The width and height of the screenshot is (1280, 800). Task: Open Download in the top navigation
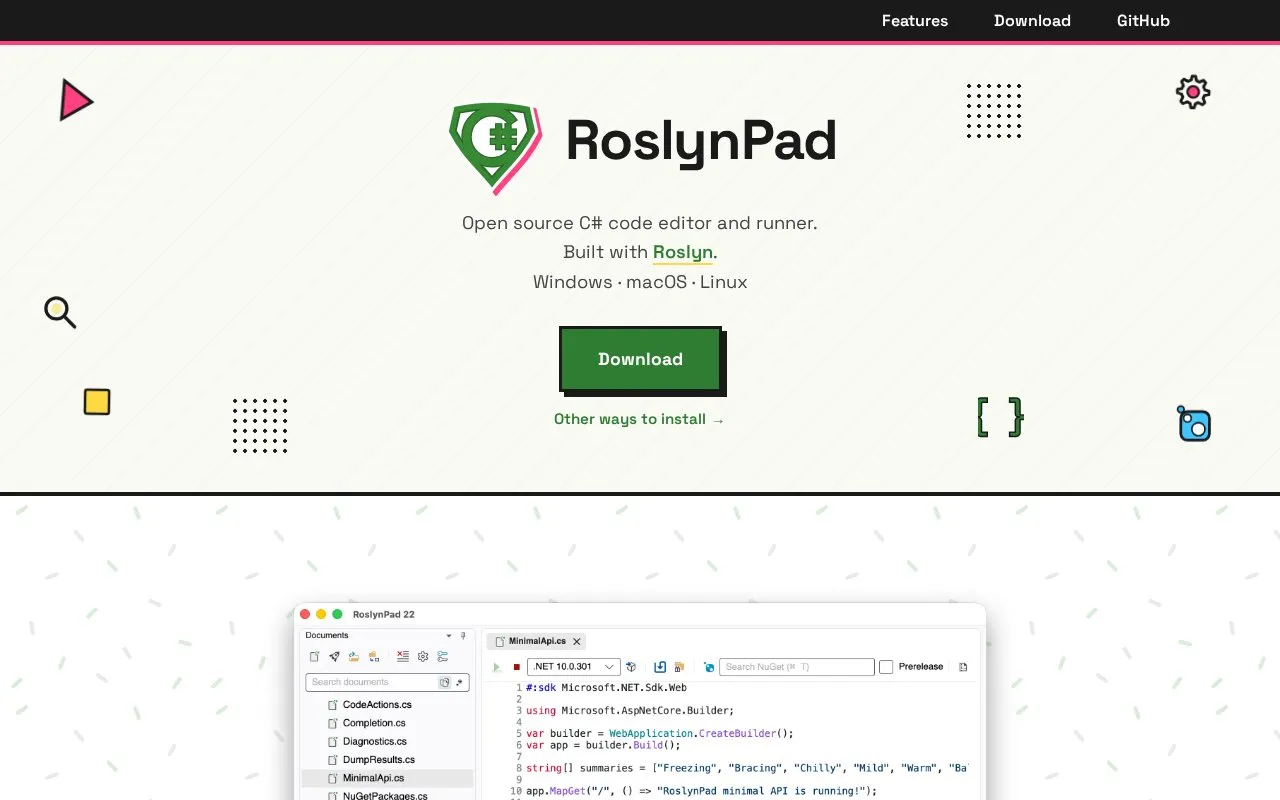coord(1032,21)
